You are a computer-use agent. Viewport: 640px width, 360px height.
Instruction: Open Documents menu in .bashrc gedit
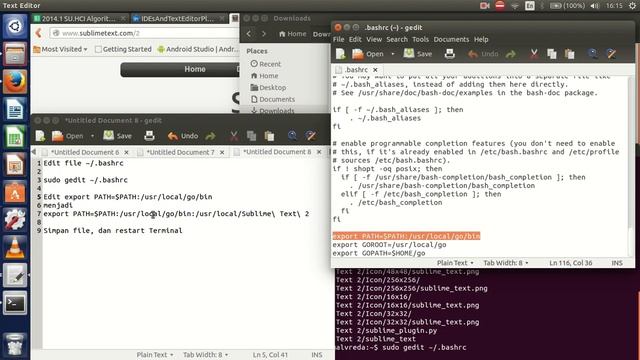click(451, 40)
